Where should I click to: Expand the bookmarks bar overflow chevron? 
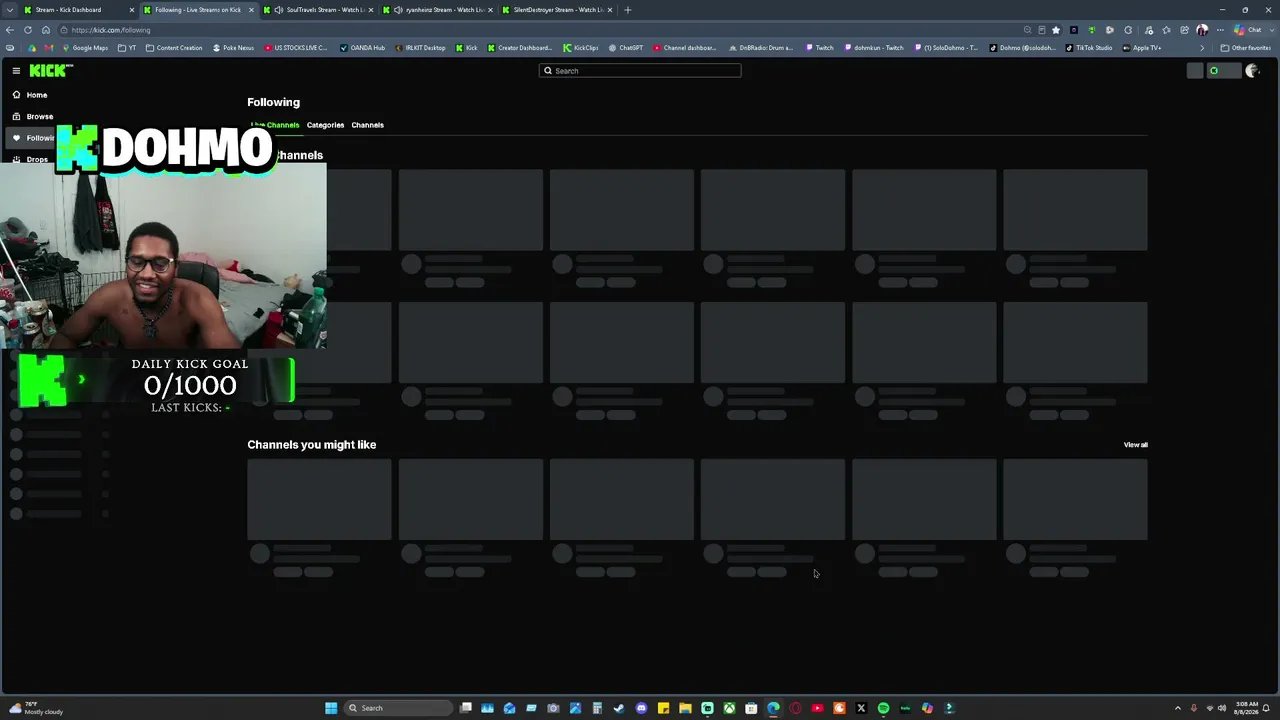pos(1202,48)
